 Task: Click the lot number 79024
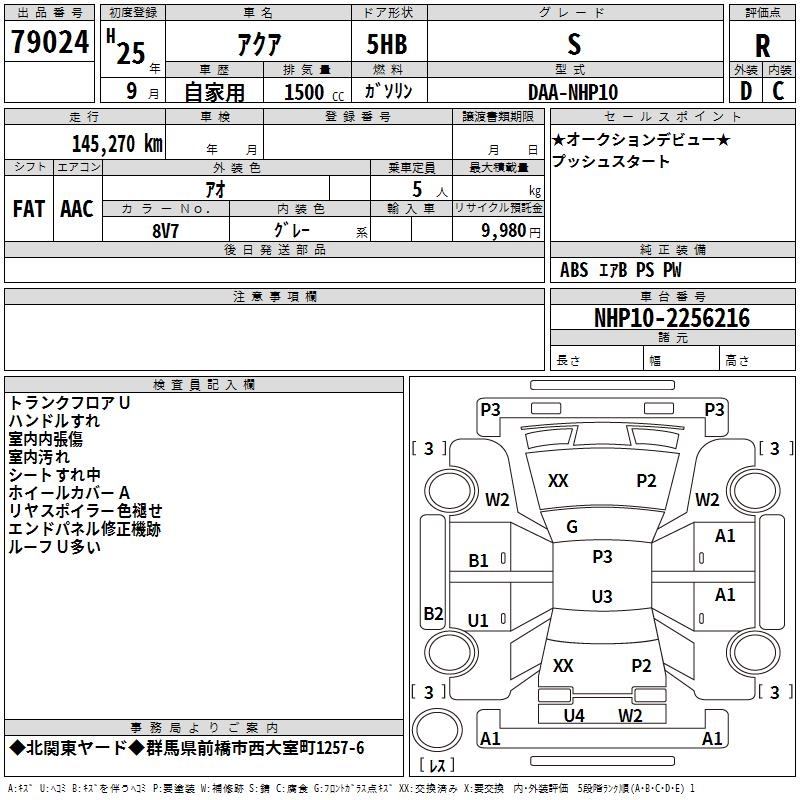click(50, 42)
